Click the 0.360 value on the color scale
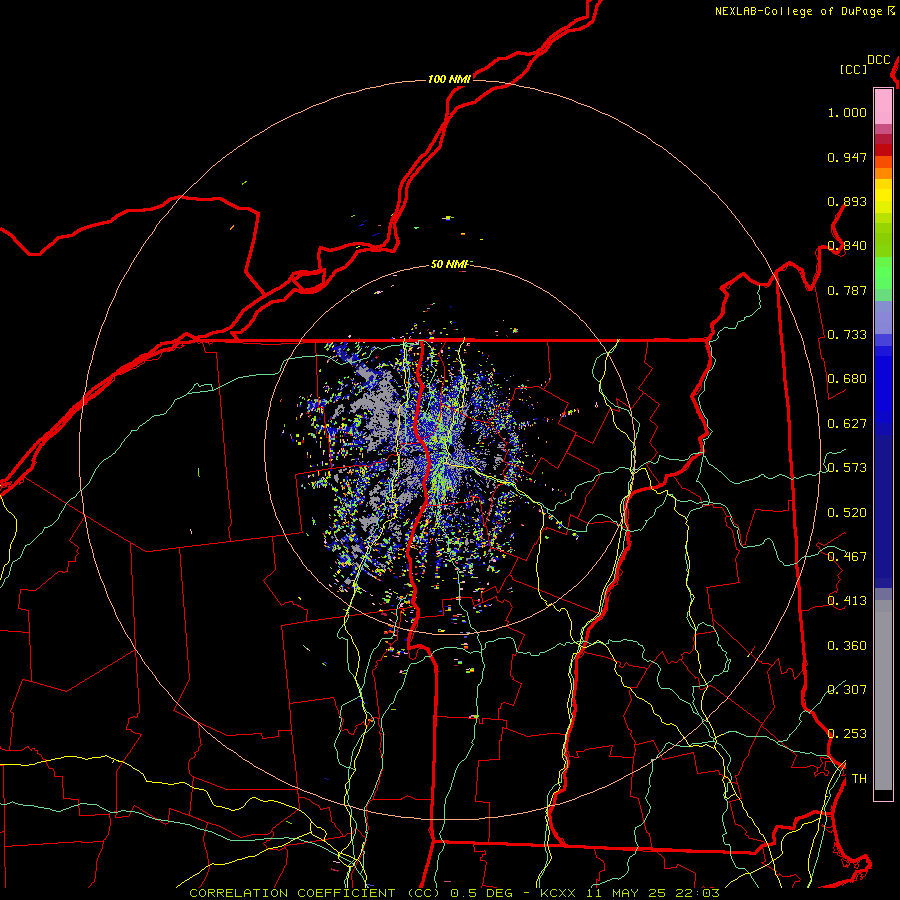This screenshot has width=900, height=900. [847, 646]
